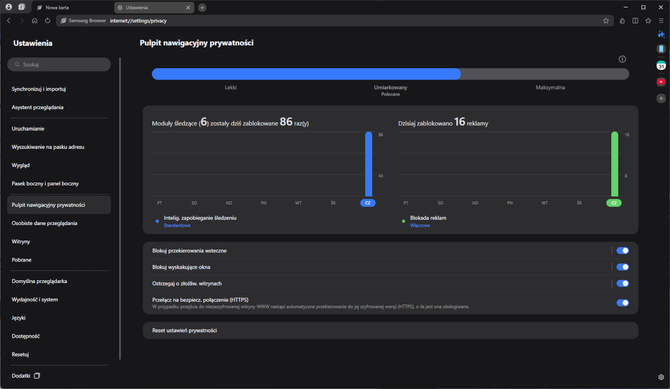This screenshot has height=389, width=670.
Task: Toggle Blokuj wyskakujące okna switch
Action: [623, 267]
